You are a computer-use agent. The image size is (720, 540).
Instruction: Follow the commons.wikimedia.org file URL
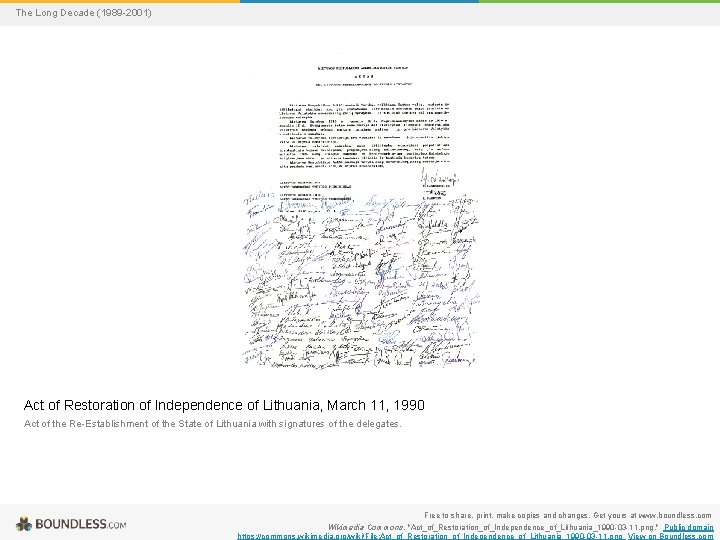pyautogui.click(x=430, y=536)
